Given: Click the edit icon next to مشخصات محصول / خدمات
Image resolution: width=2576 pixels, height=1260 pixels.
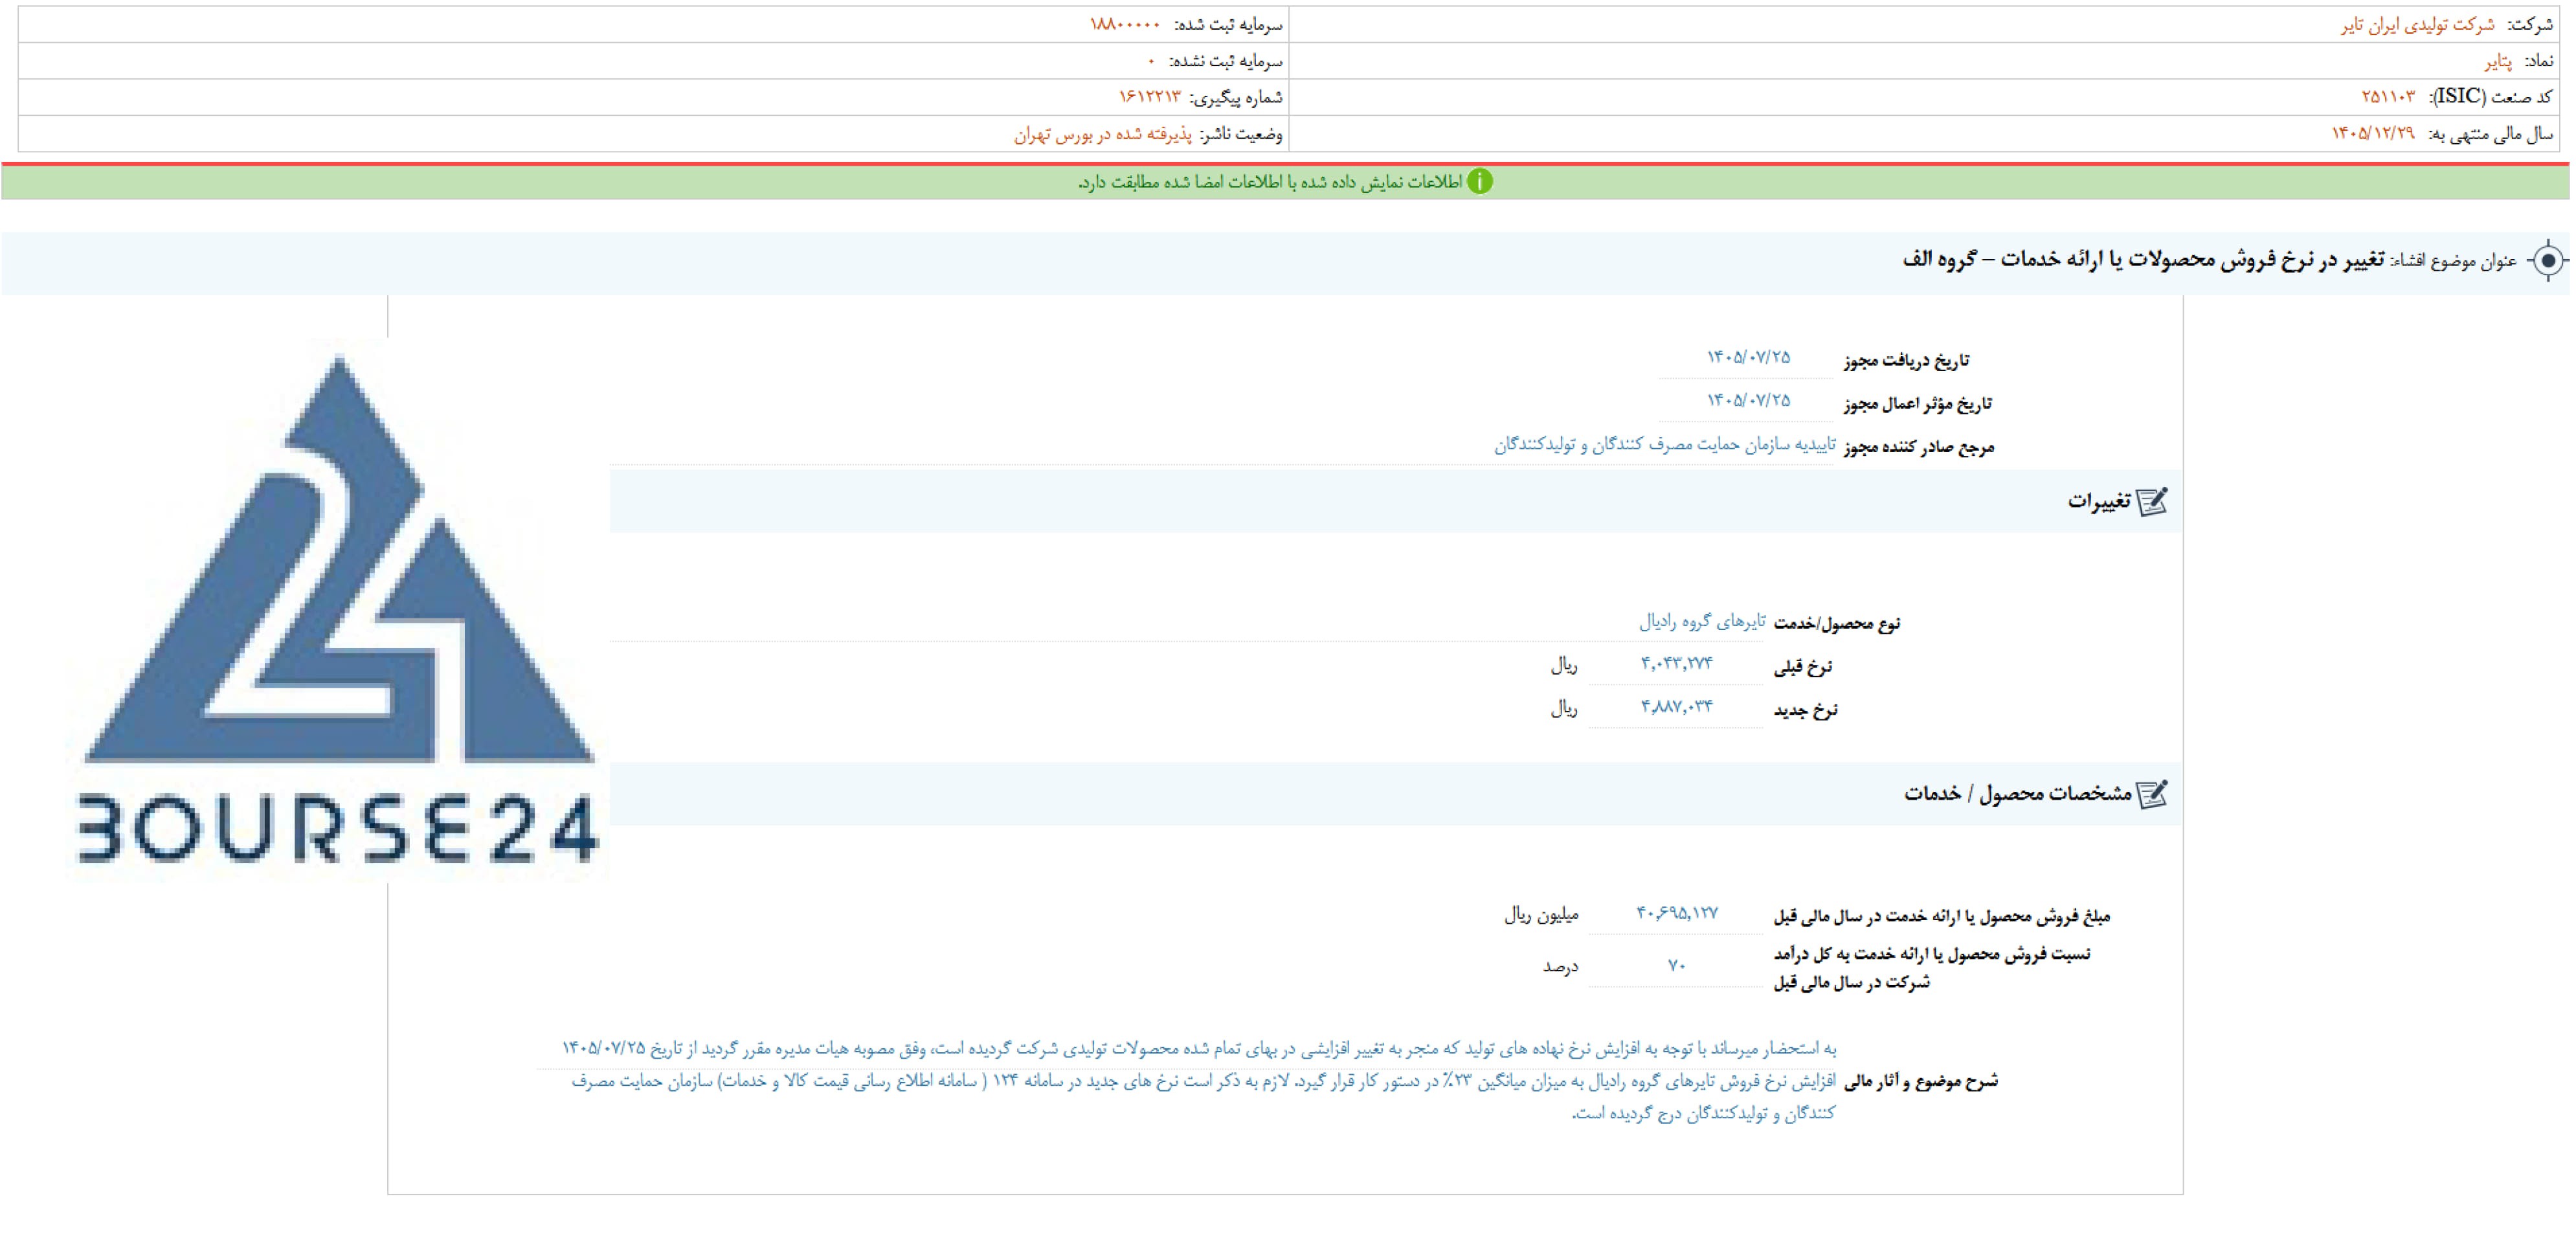Looking at the screenshot, I should click(2152, 794).
